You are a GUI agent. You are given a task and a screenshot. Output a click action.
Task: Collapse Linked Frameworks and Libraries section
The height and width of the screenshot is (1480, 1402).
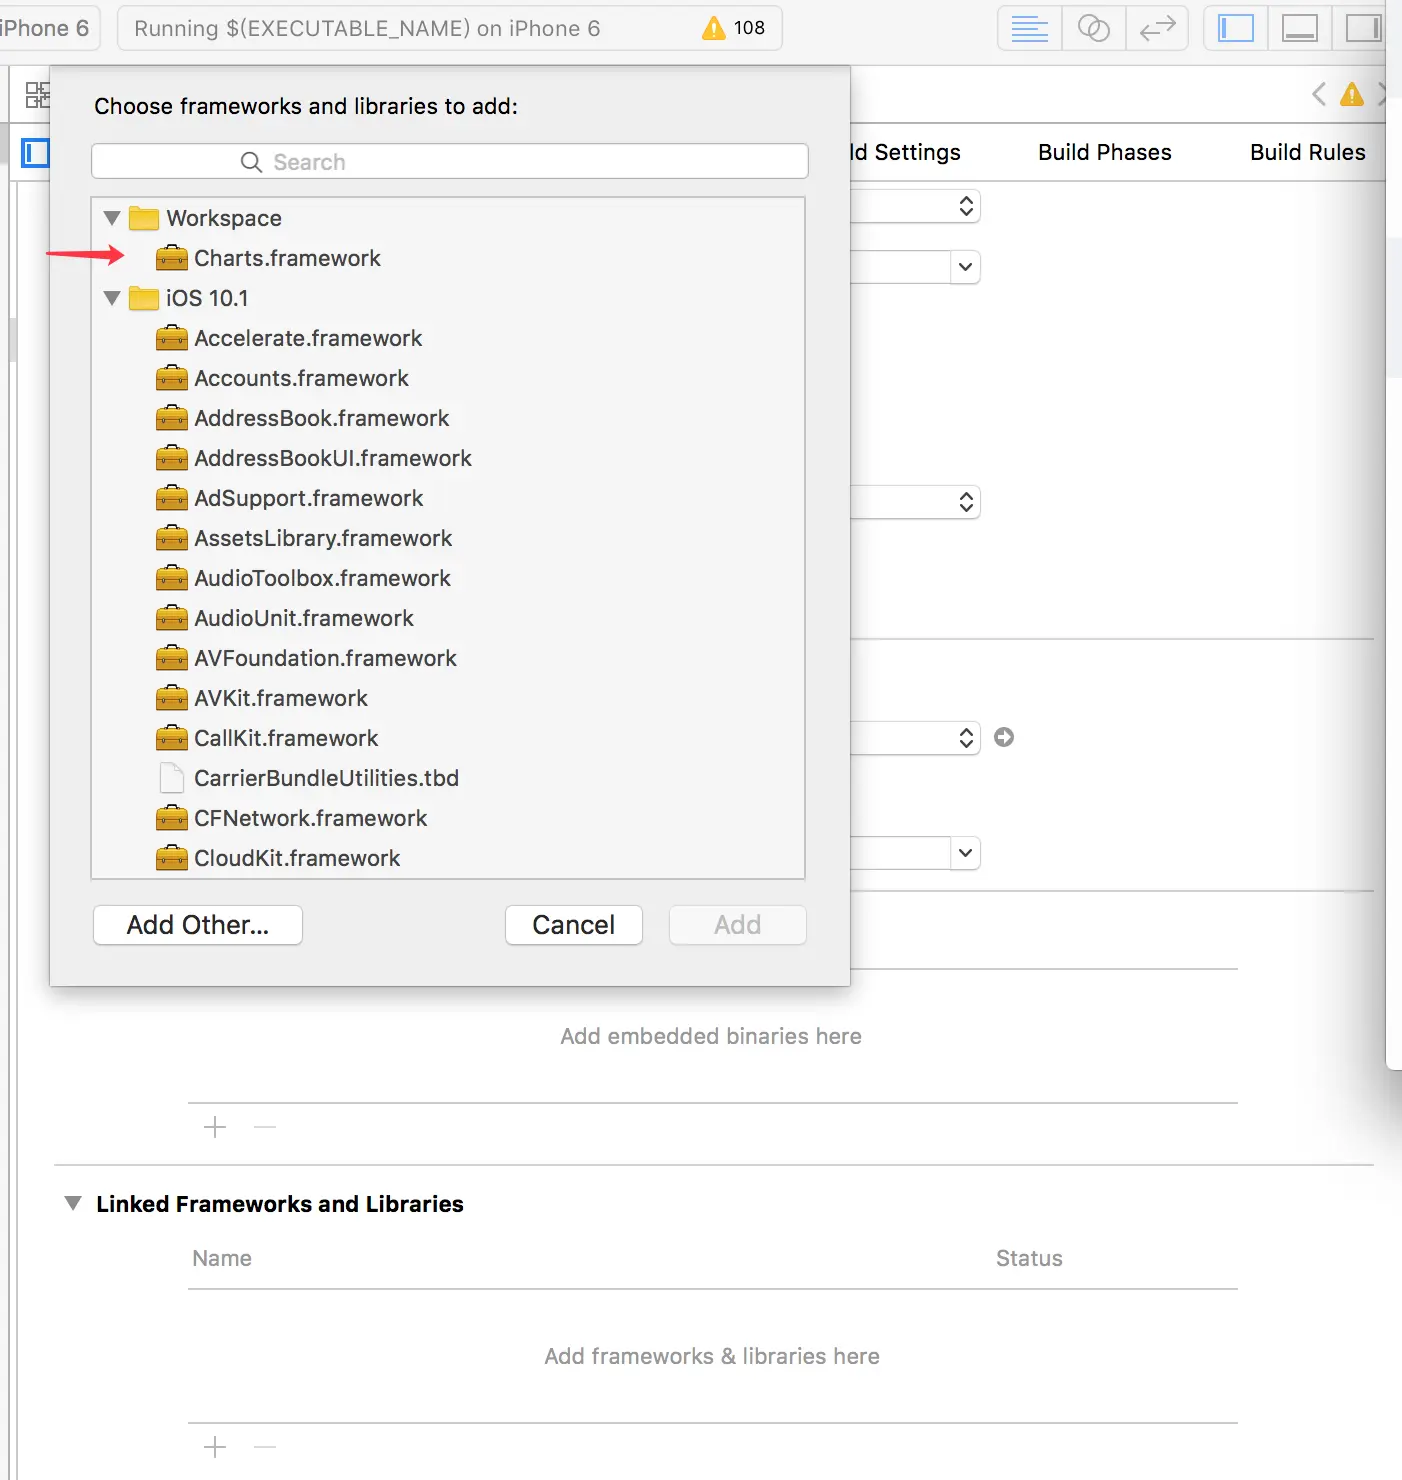click(73, 1203)
